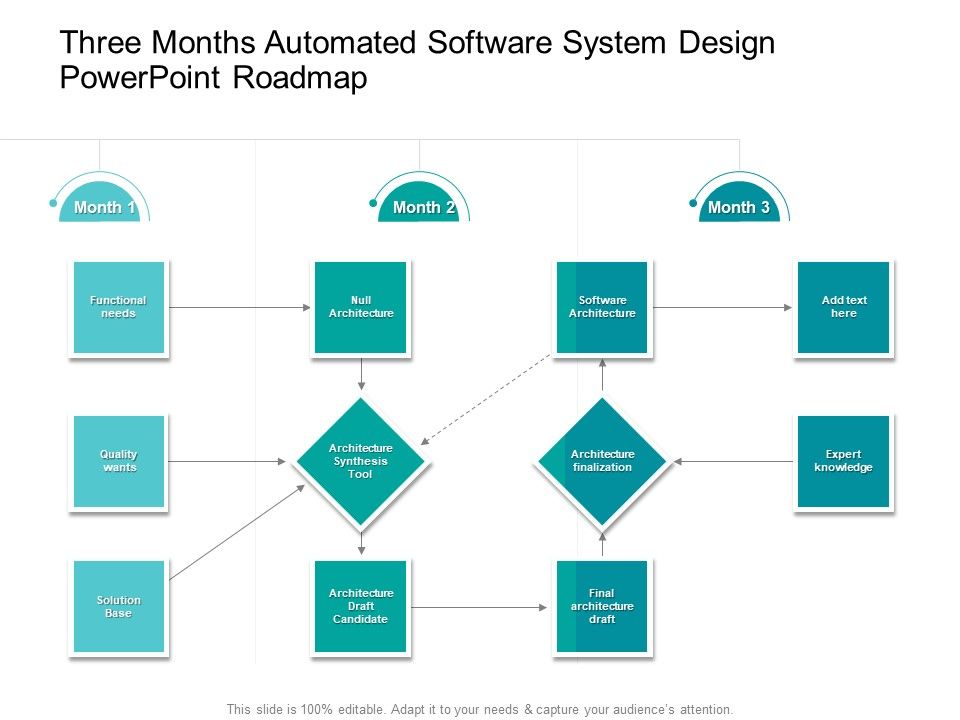Select arrow from Solution Base to Synthesis Tool
The width and height of the screenshot is (960, 720).
[237, 531]
